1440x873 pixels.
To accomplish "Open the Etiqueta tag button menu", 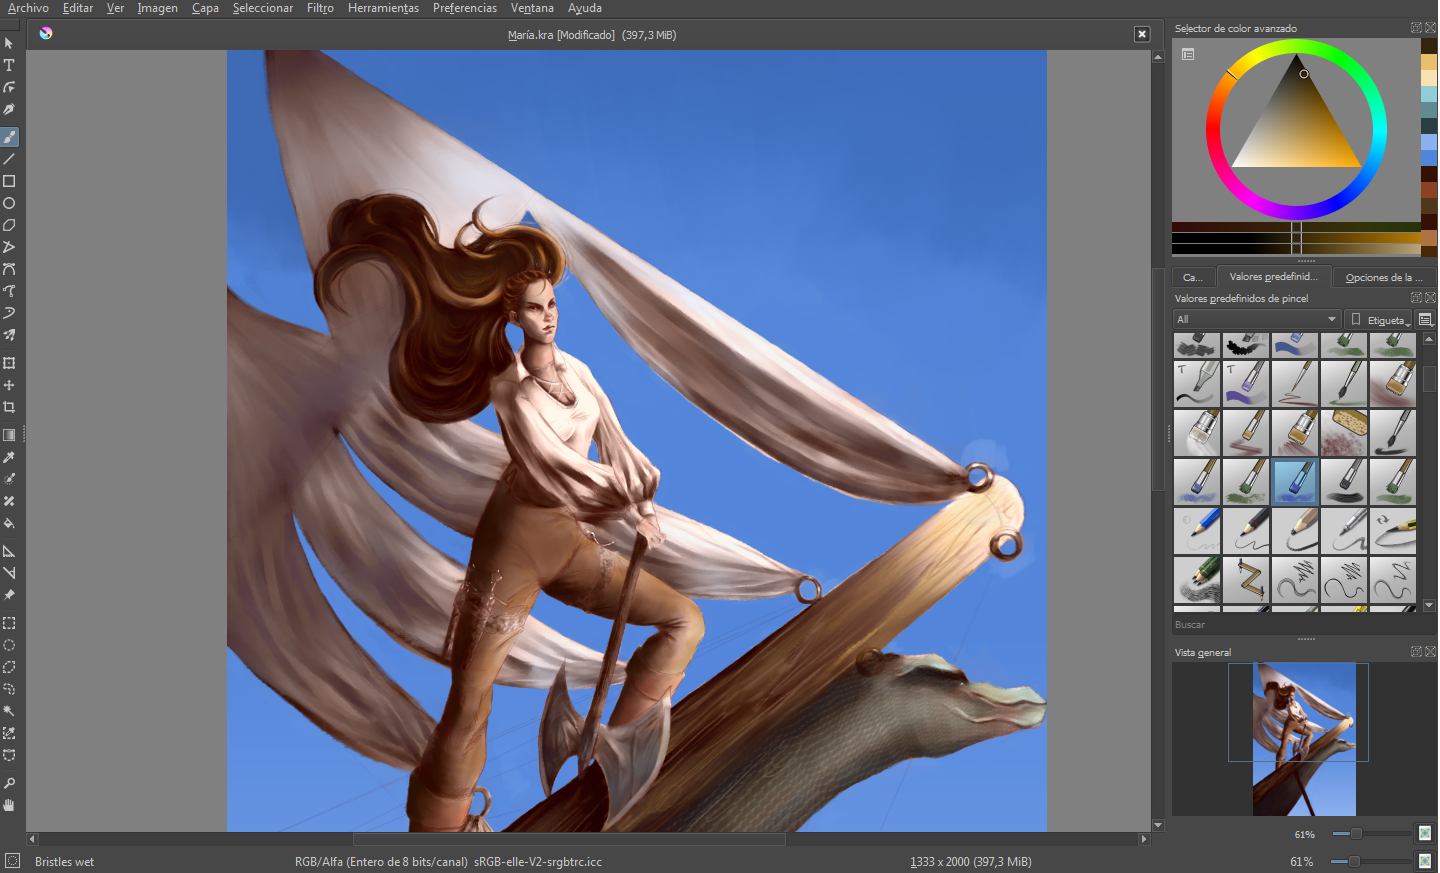I will point(1378,319).
